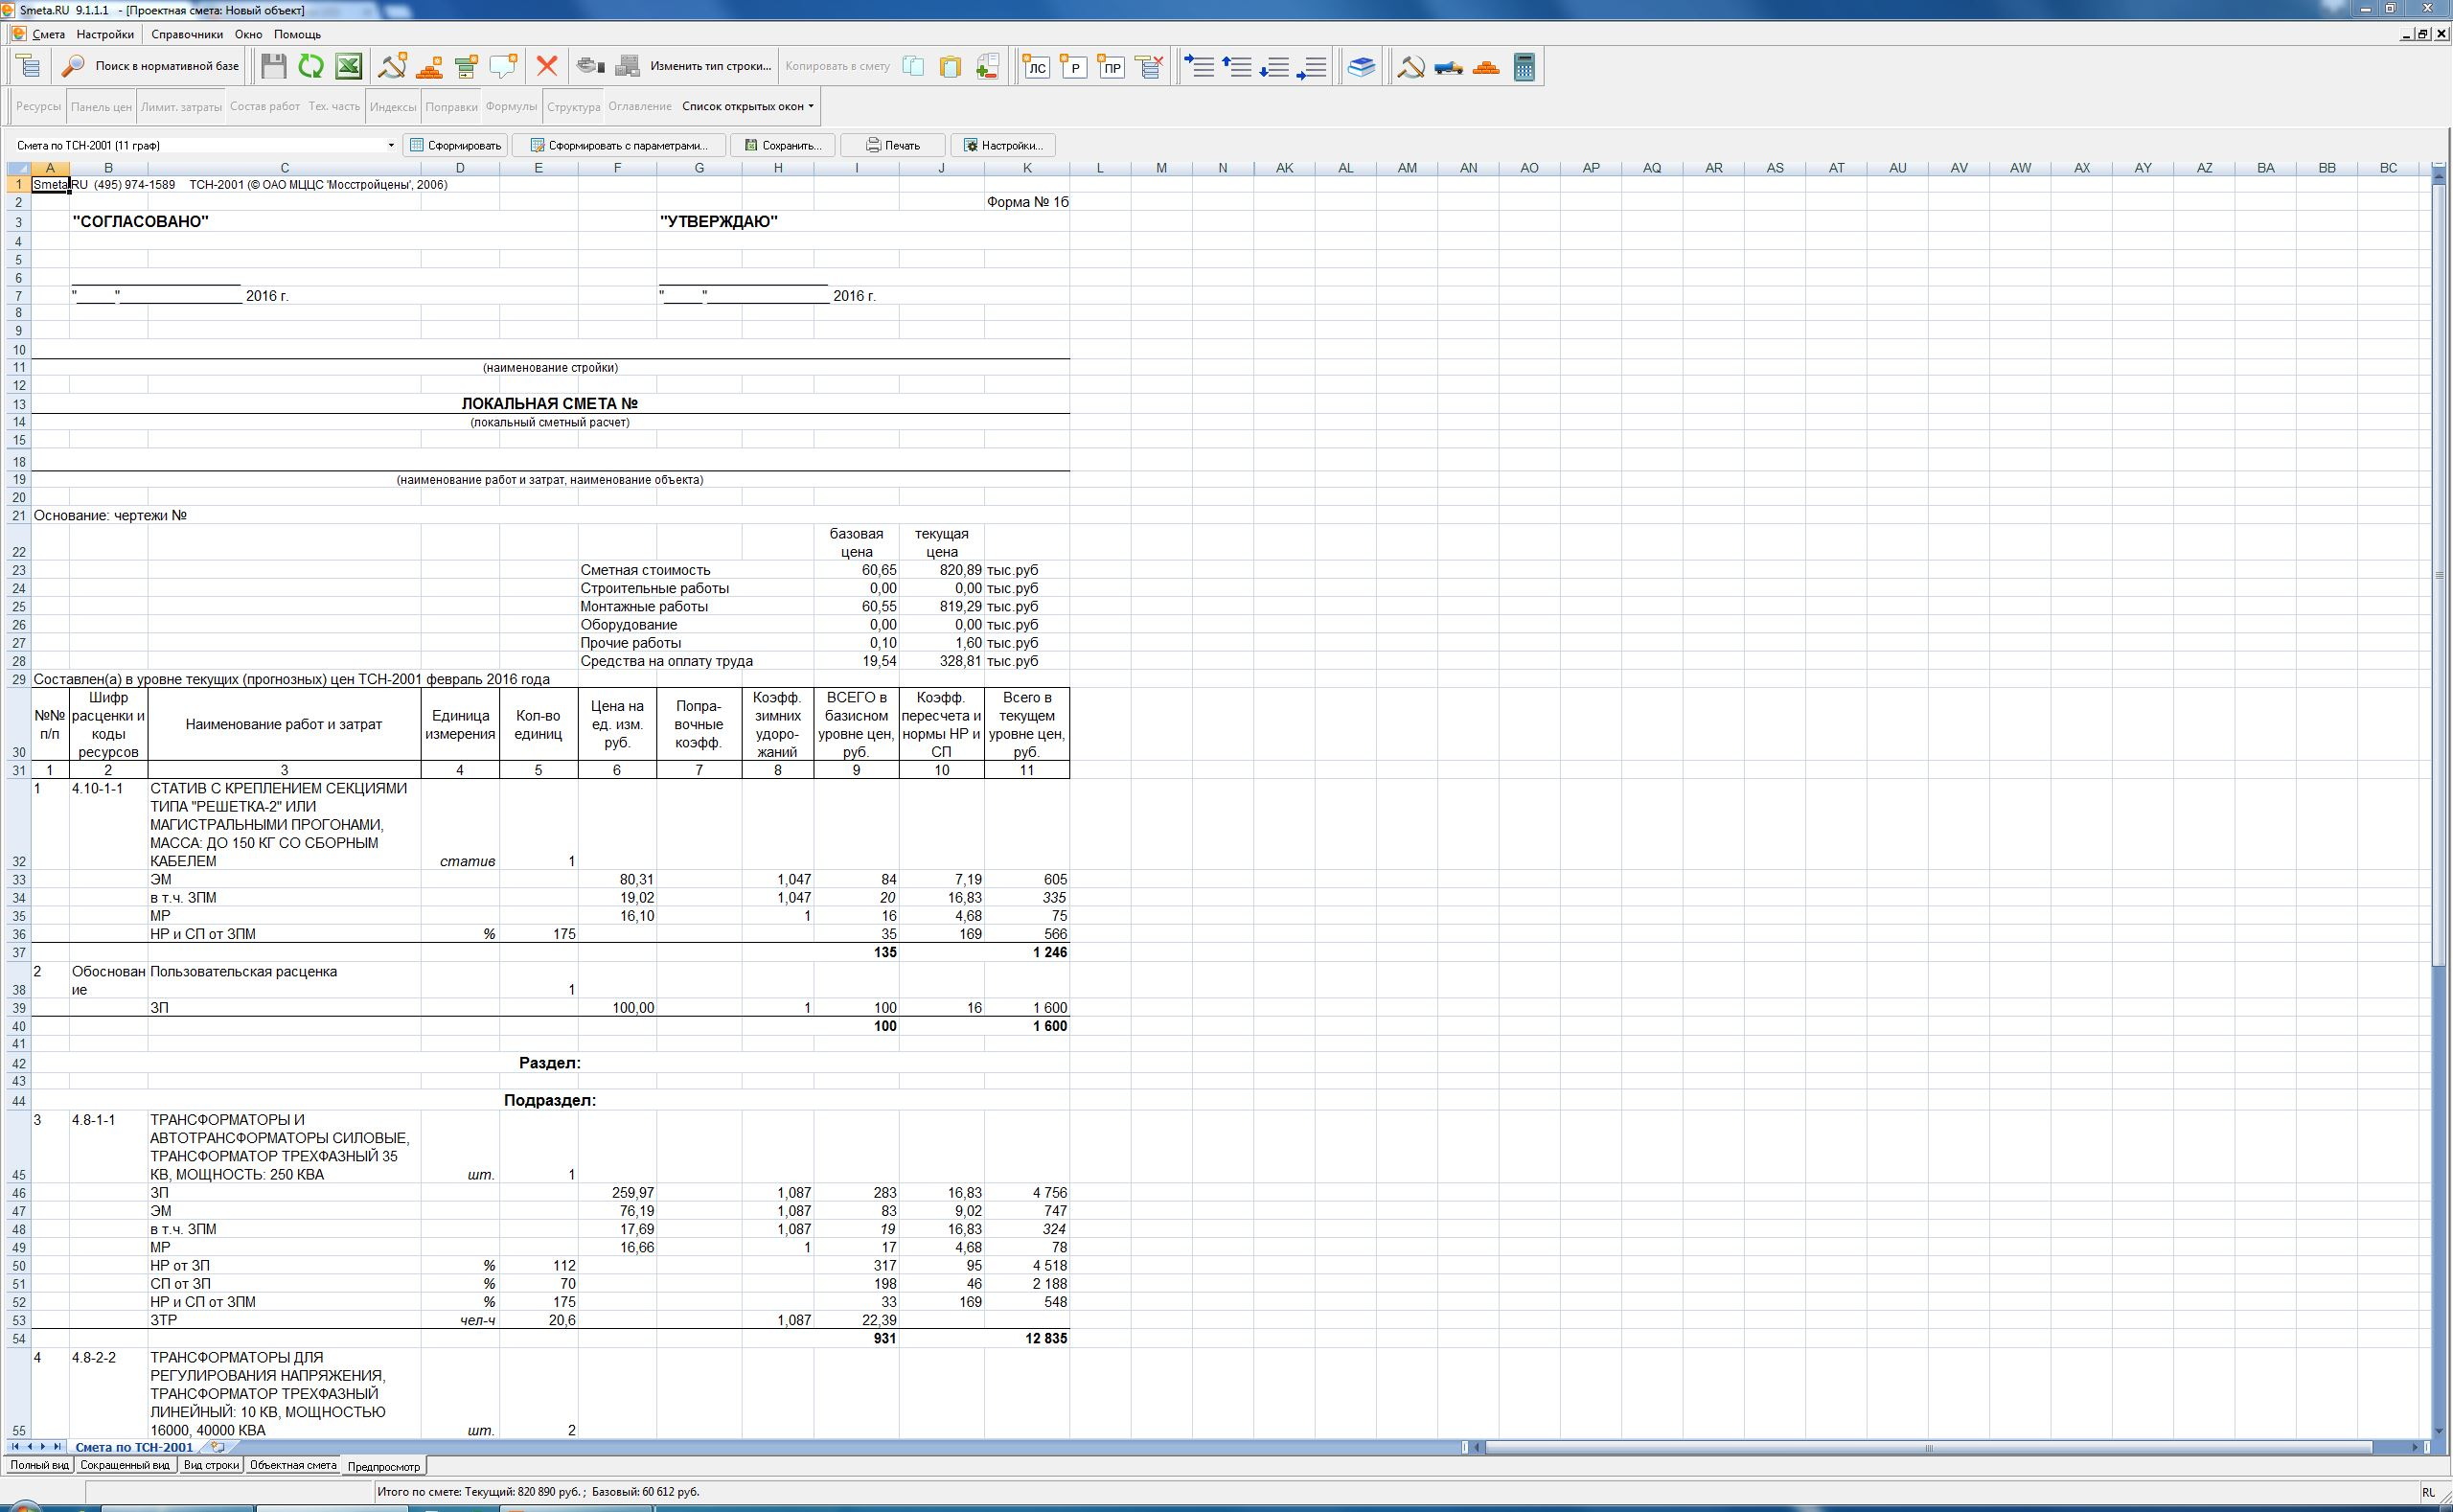Click the first-sheet navigation arrow at bottom left
This screenshot has height=1512, width=2453.
pos(15,1447)
